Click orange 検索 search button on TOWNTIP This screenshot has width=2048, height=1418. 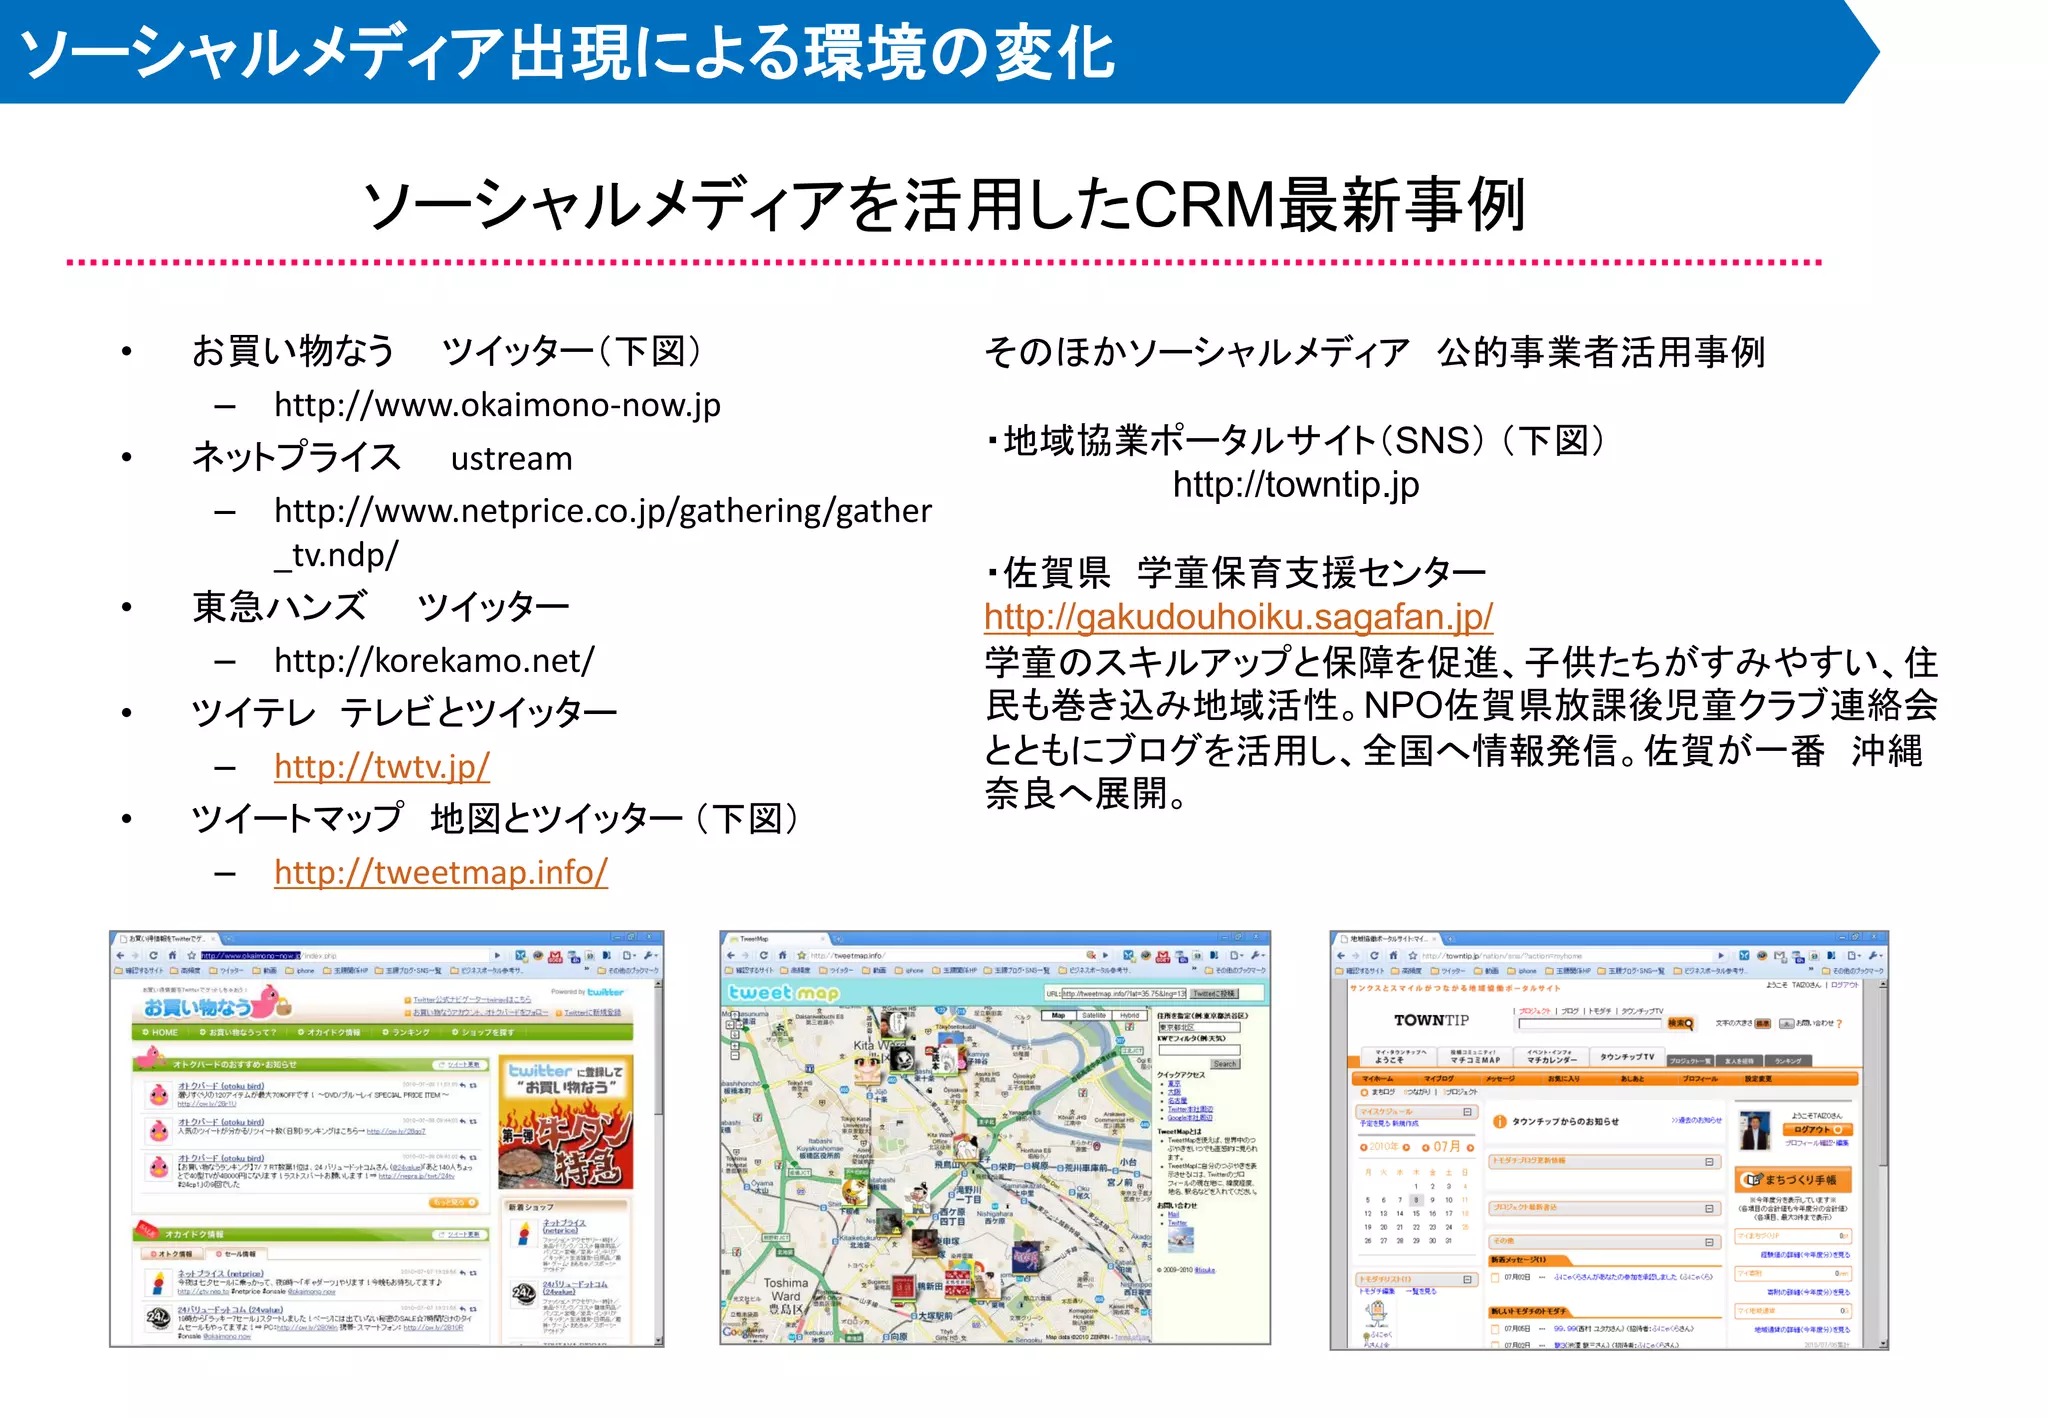1681,1024
